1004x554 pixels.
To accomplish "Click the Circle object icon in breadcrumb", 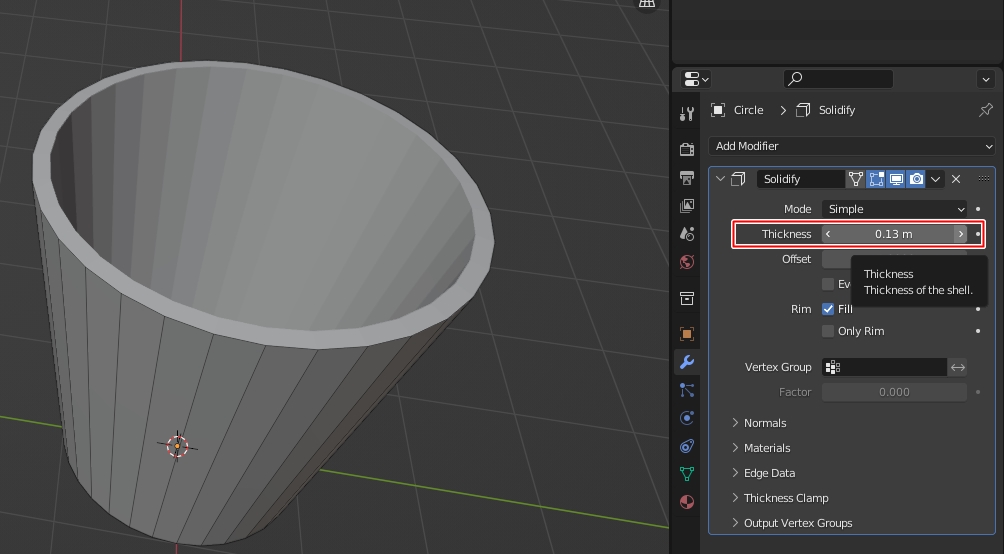I will tap(718, 110).
